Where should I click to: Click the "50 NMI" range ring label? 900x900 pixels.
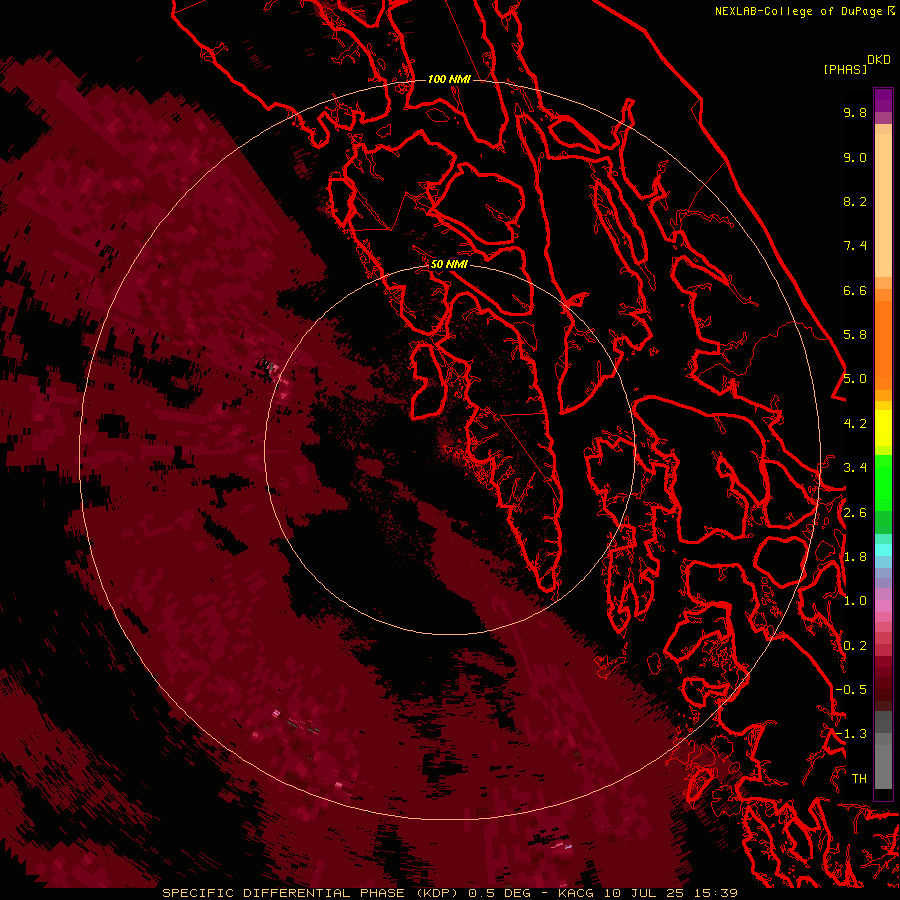click(x=449, y=264)
